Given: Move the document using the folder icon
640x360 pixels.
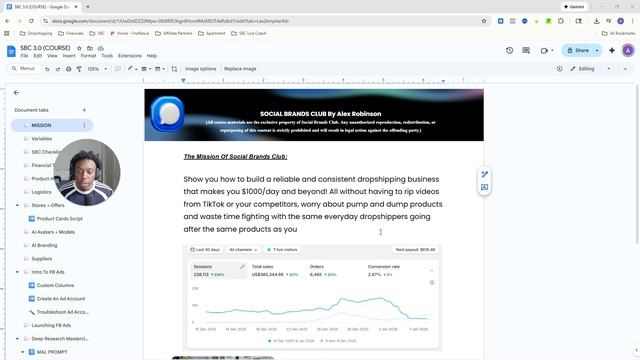Looking at the screenshot, I should [90, 48].
